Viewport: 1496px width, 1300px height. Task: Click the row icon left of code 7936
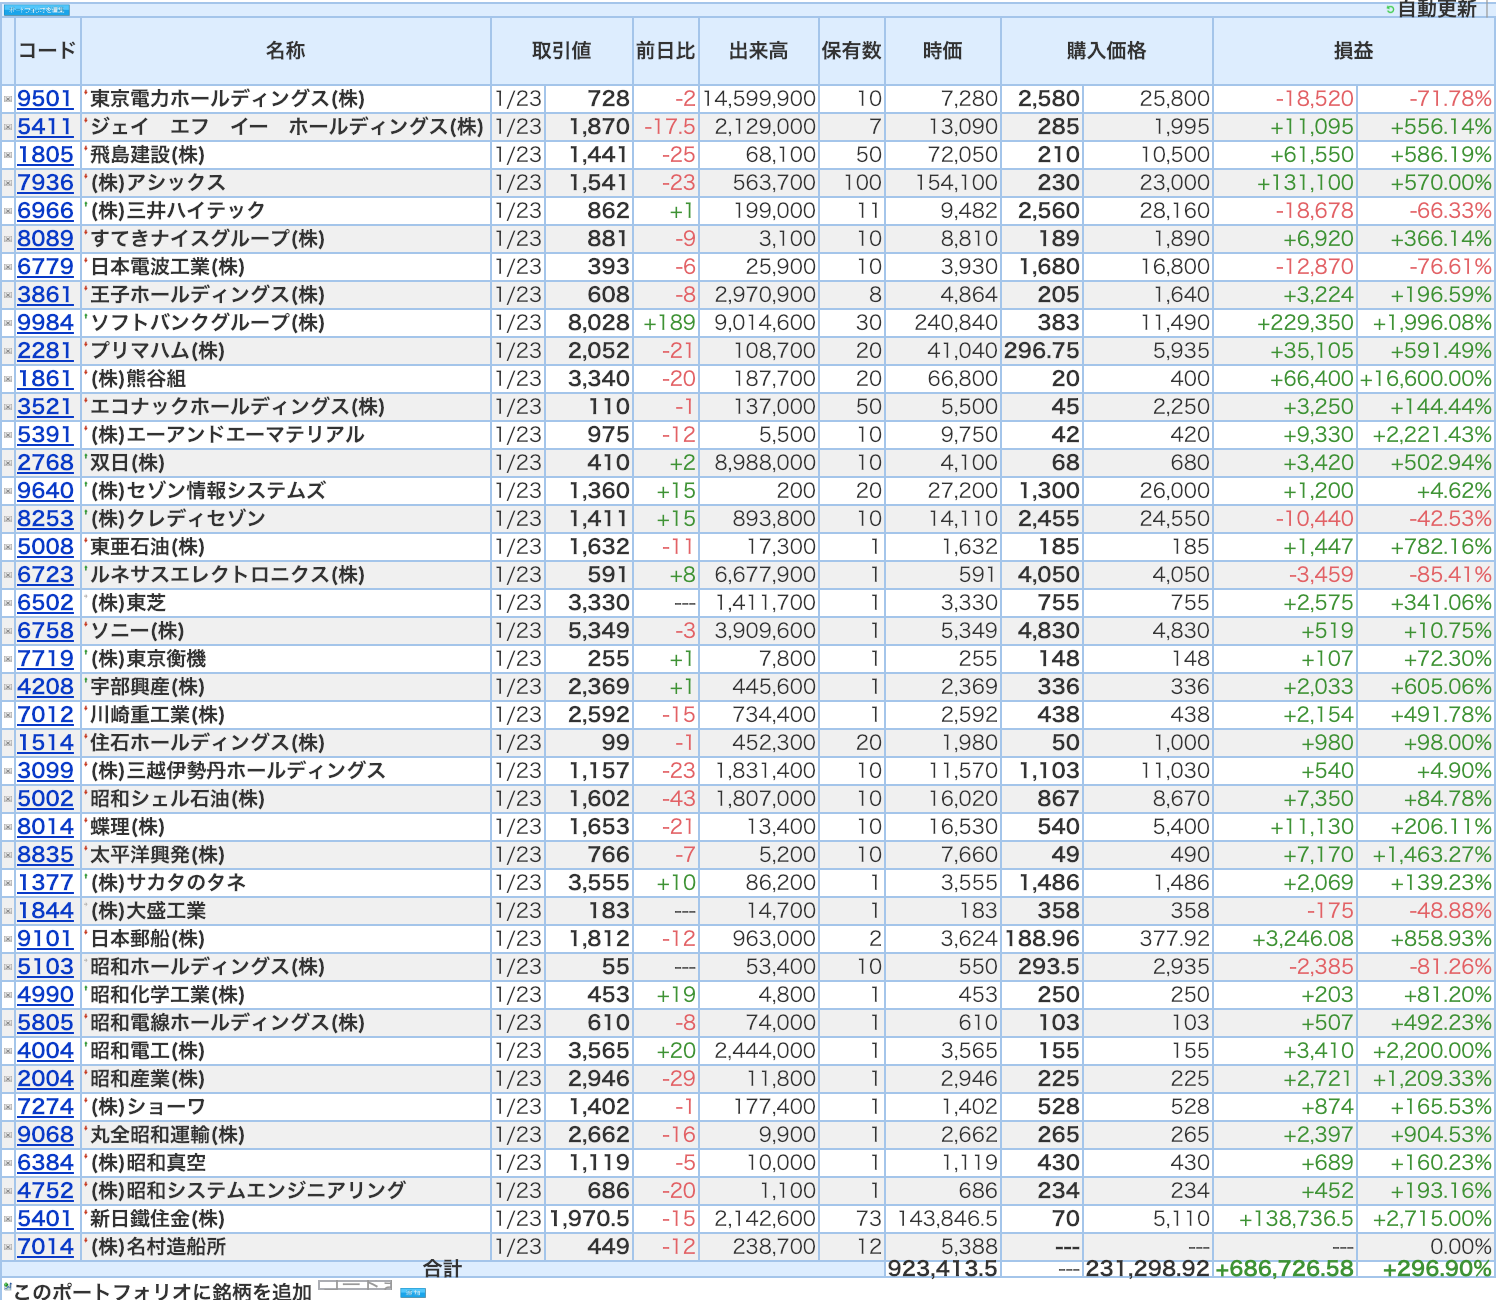click(x=8, y=183)
